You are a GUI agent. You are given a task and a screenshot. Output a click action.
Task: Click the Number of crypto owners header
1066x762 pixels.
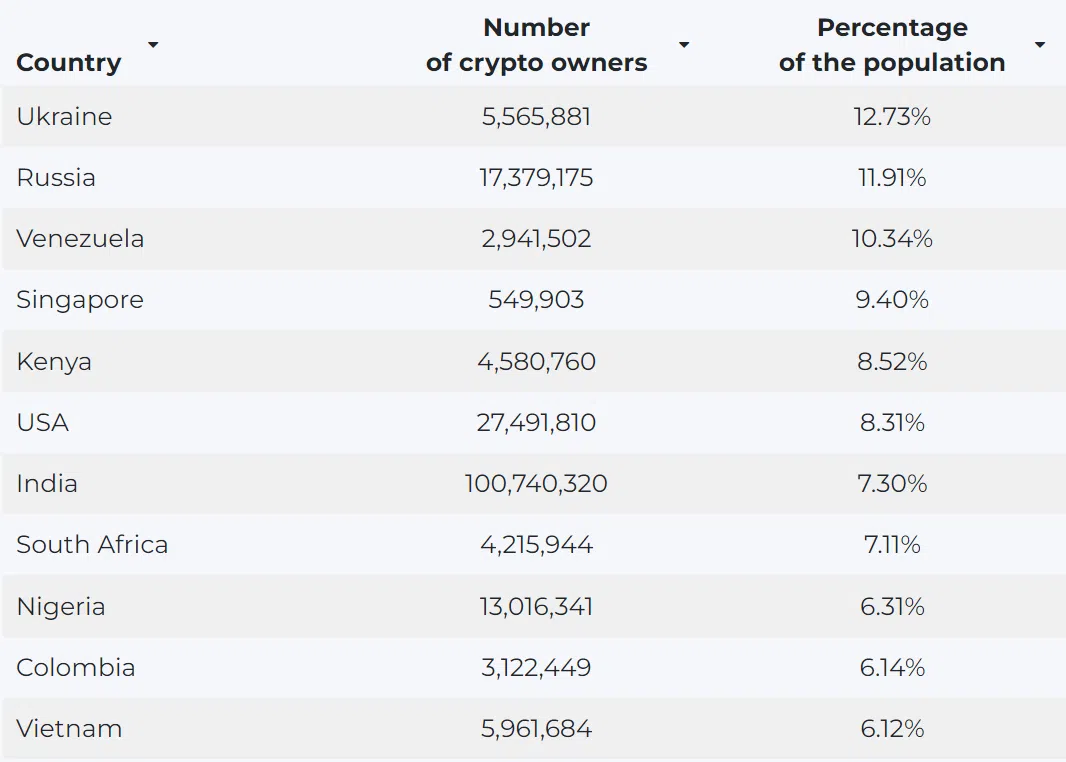pos(536,45)
